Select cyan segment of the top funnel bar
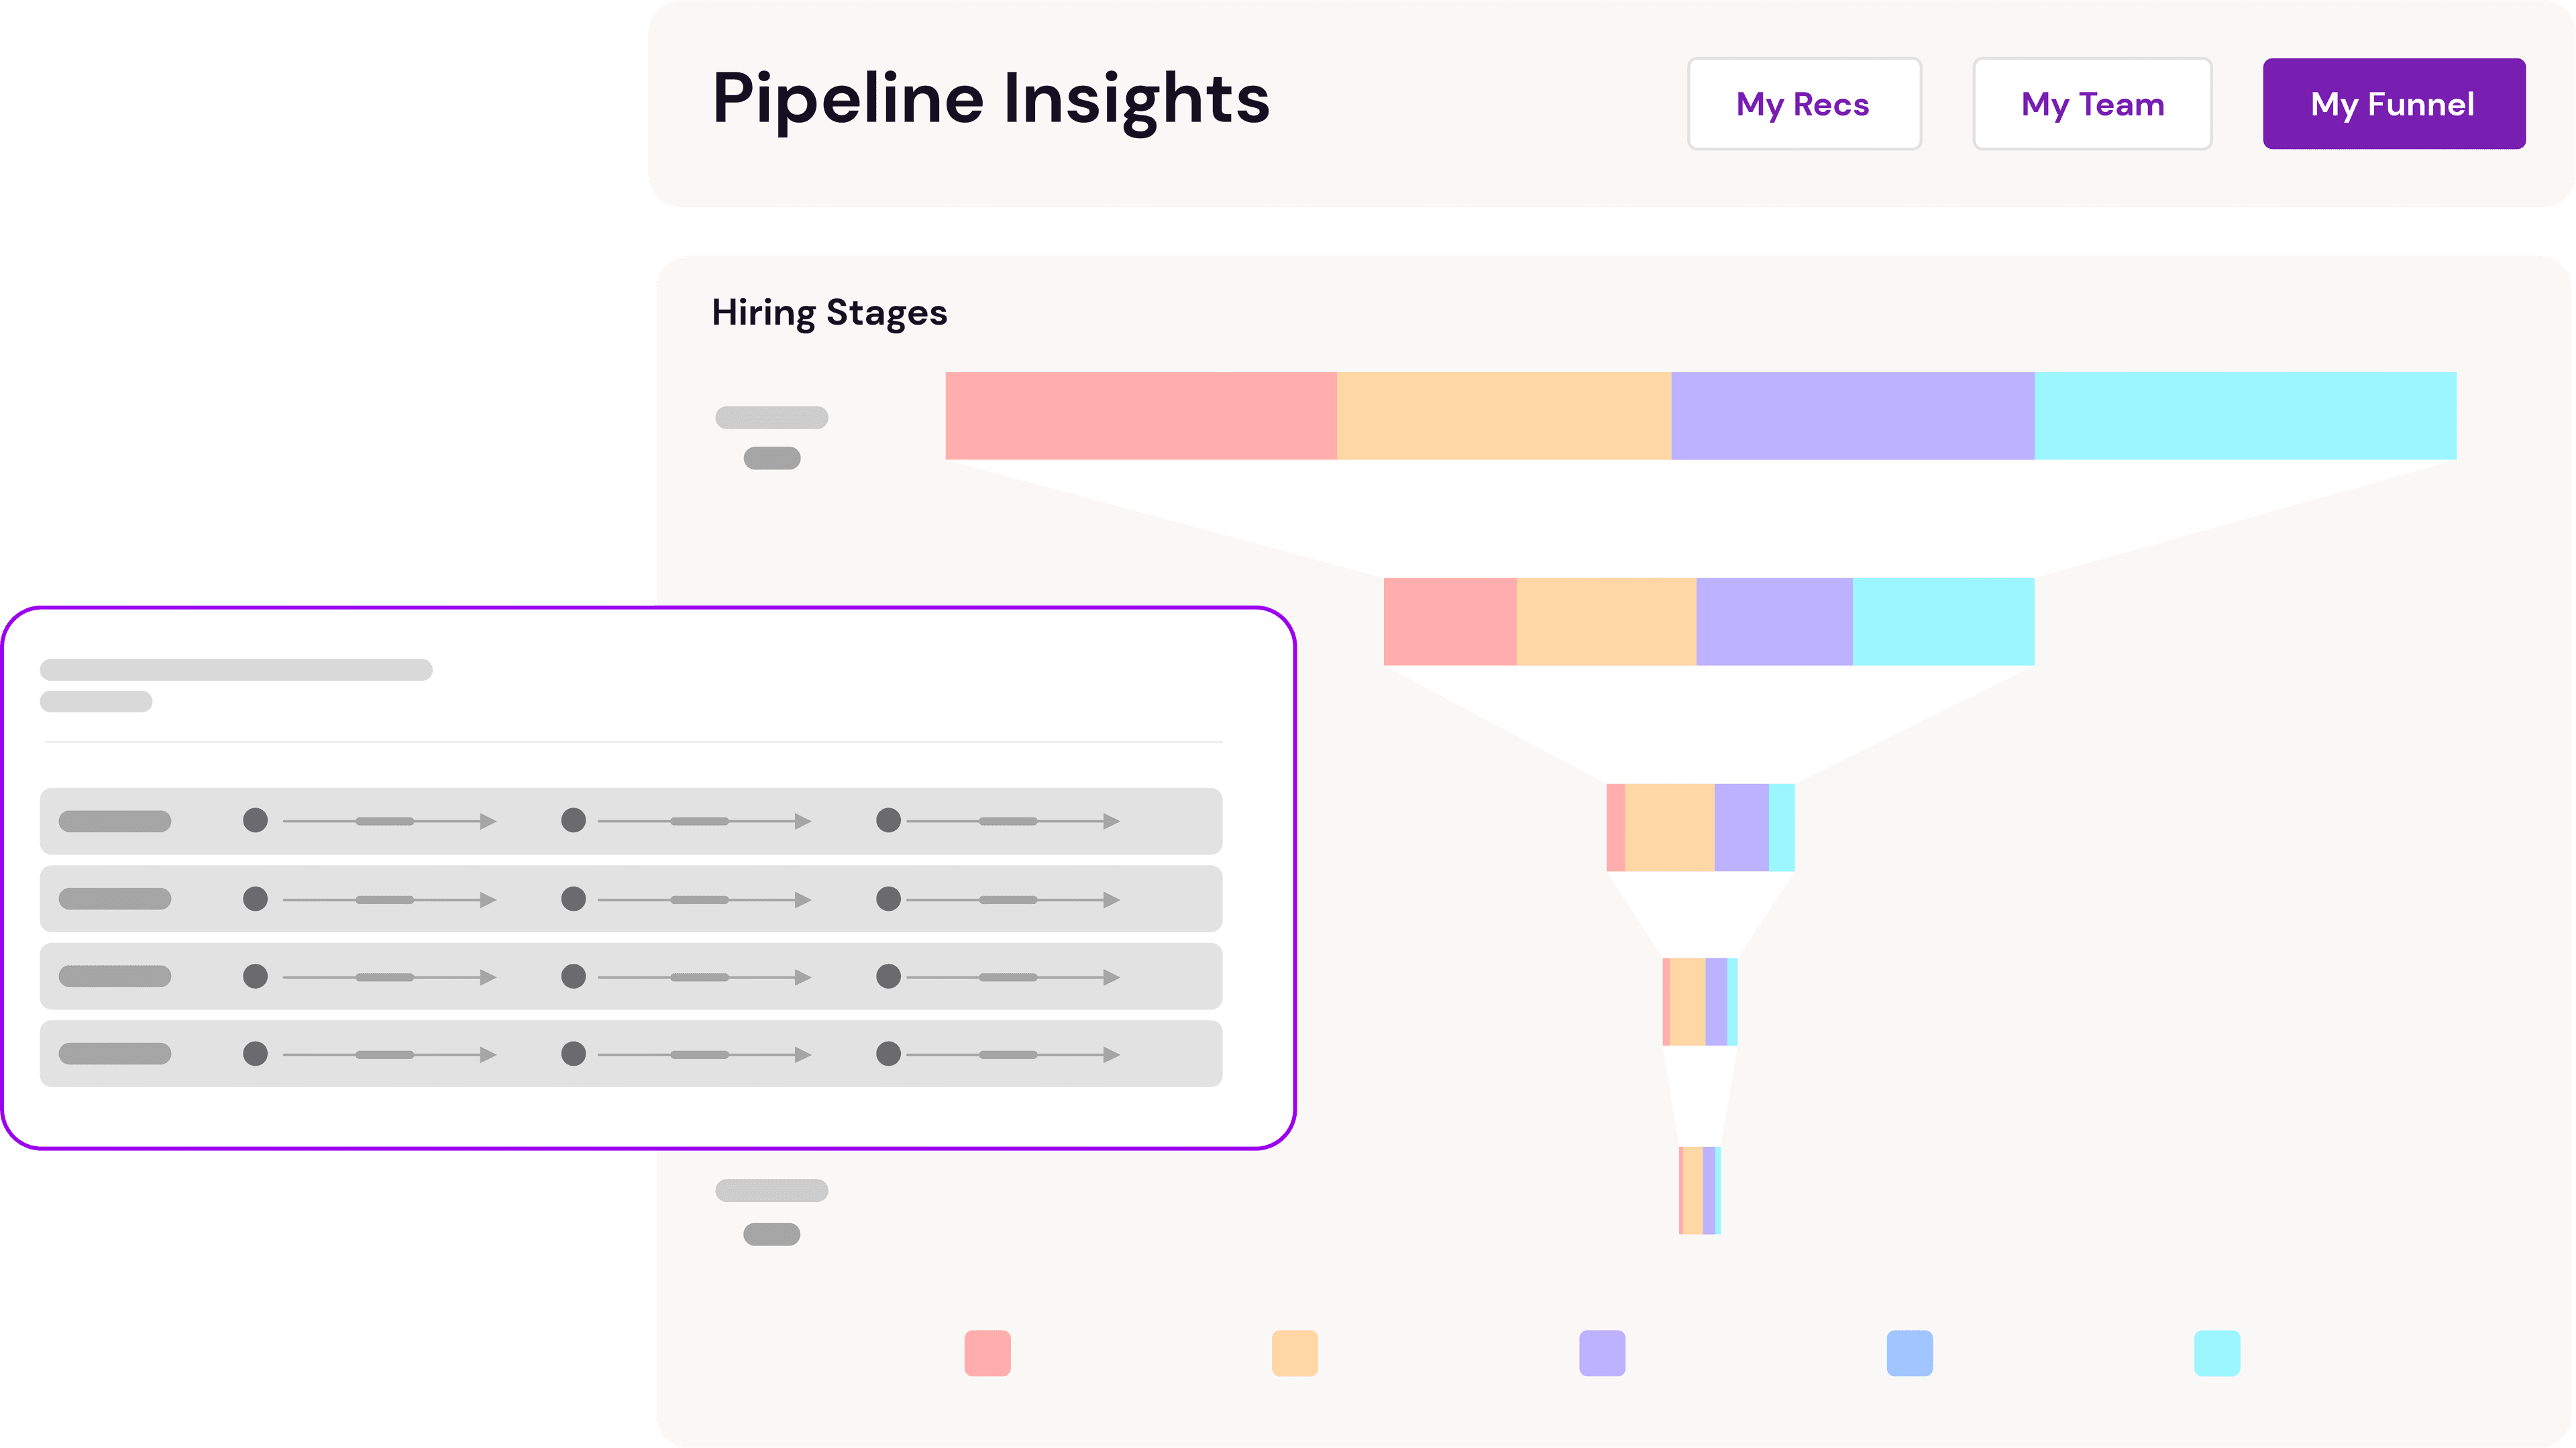2576x1448 pixels. tap(2245, 416)
